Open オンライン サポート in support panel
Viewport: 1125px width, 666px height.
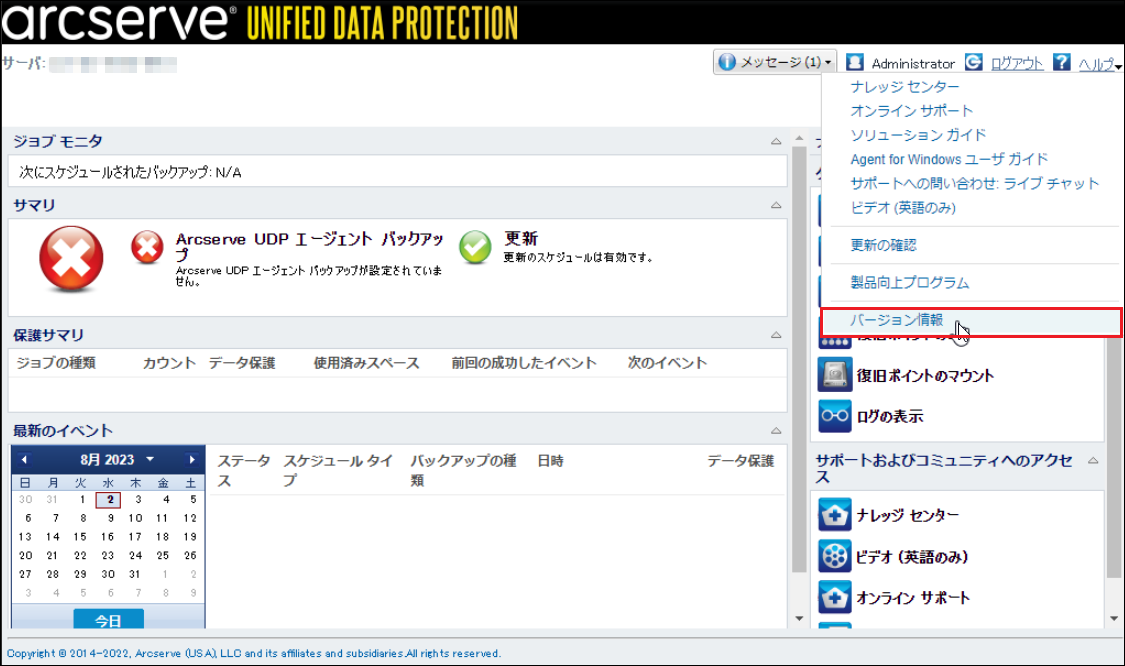(913, 598)
